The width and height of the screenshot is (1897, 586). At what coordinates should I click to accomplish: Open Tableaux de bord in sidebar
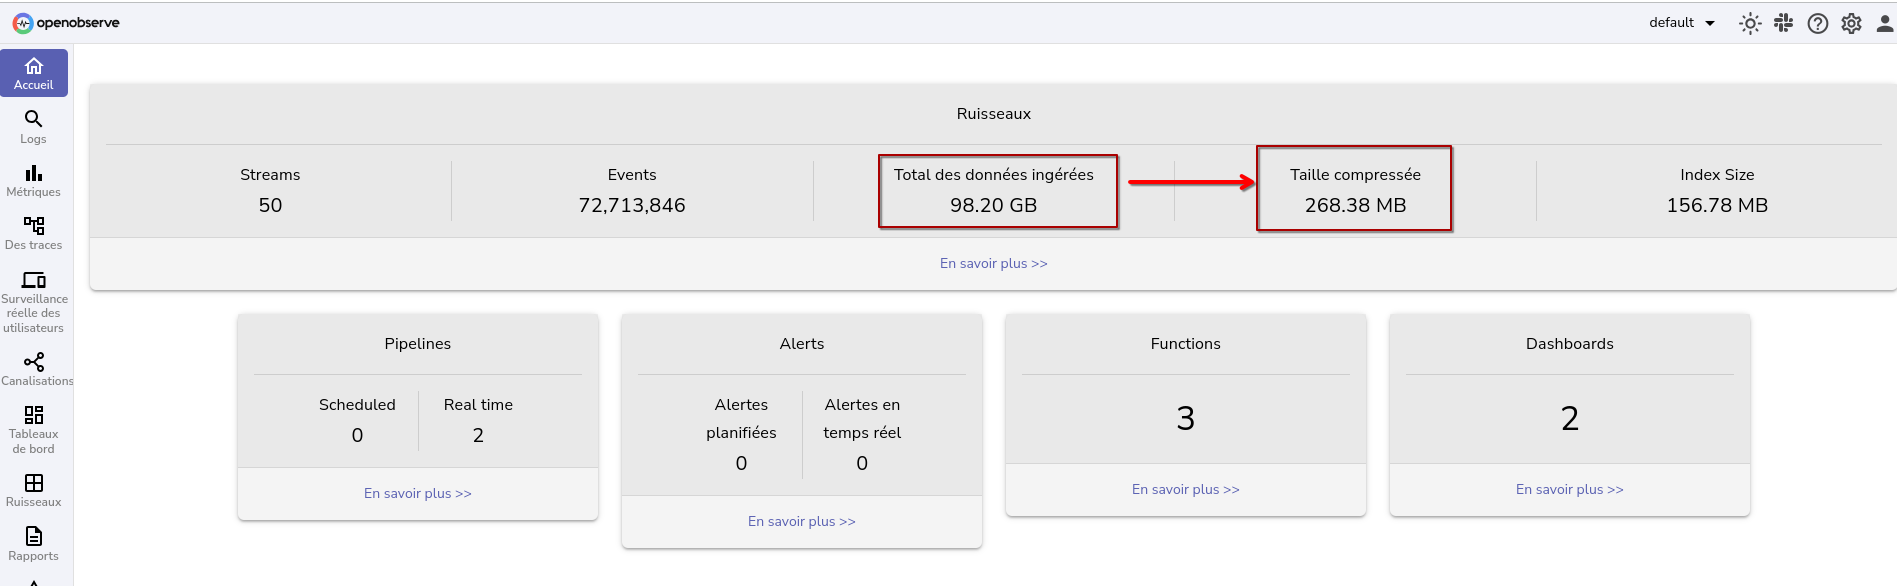point(33,429)
